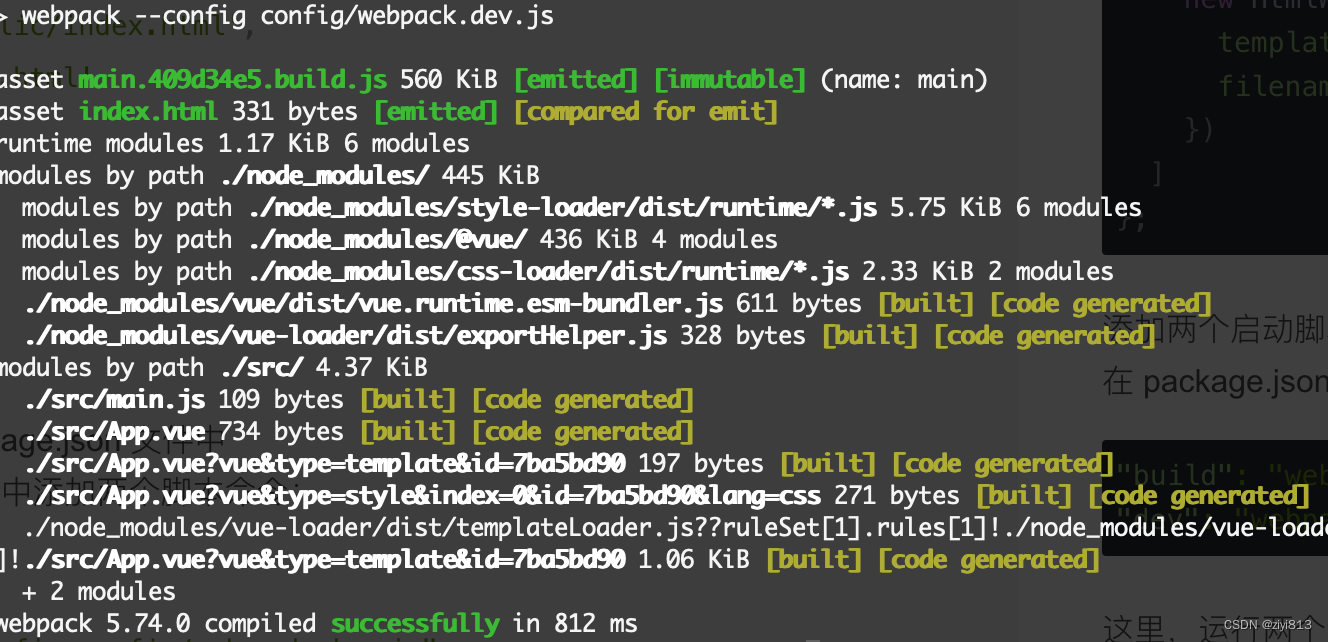Select the ./node_modules/ 445 KiB path line
This screenshot has width=1328, height=642.
pyautogui.click(x=268, y=175)
